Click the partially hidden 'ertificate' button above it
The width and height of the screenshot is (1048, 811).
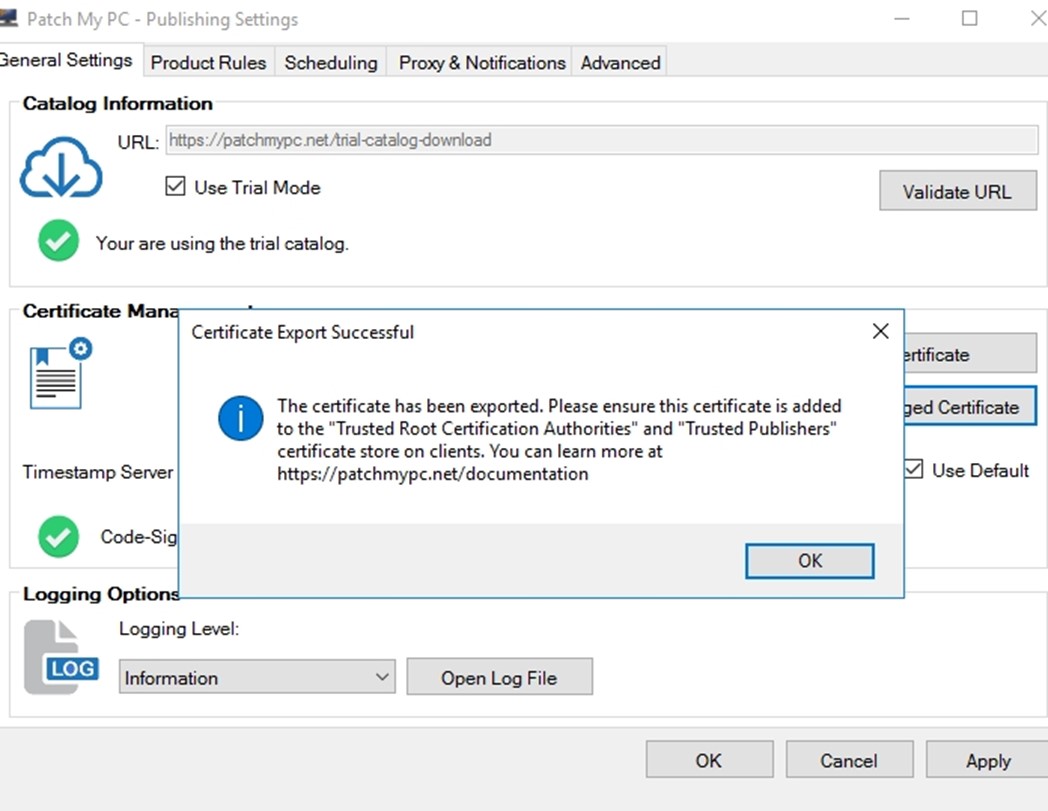pos(970,354)
